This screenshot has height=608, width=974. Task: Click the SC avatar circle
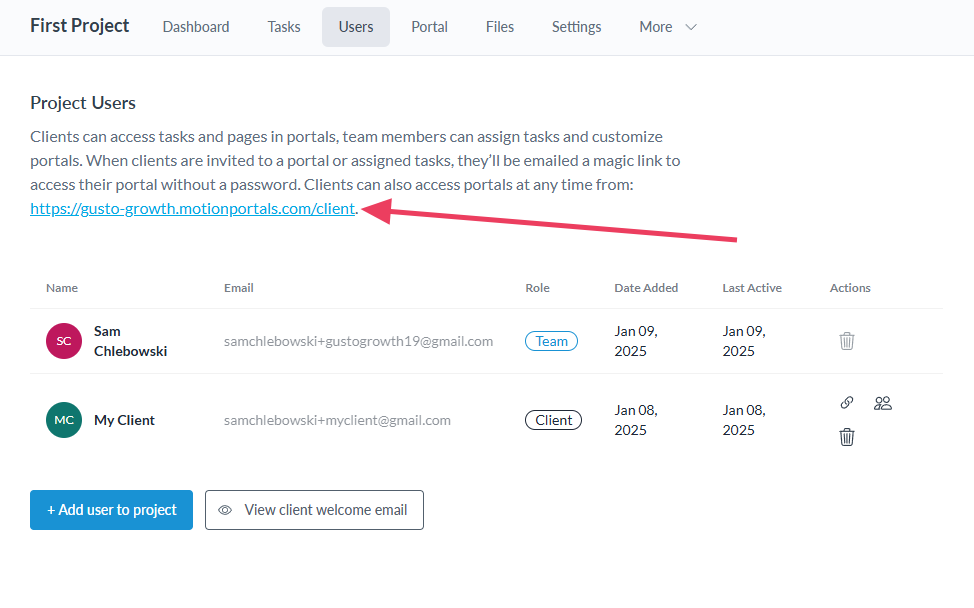pos(64,341)
